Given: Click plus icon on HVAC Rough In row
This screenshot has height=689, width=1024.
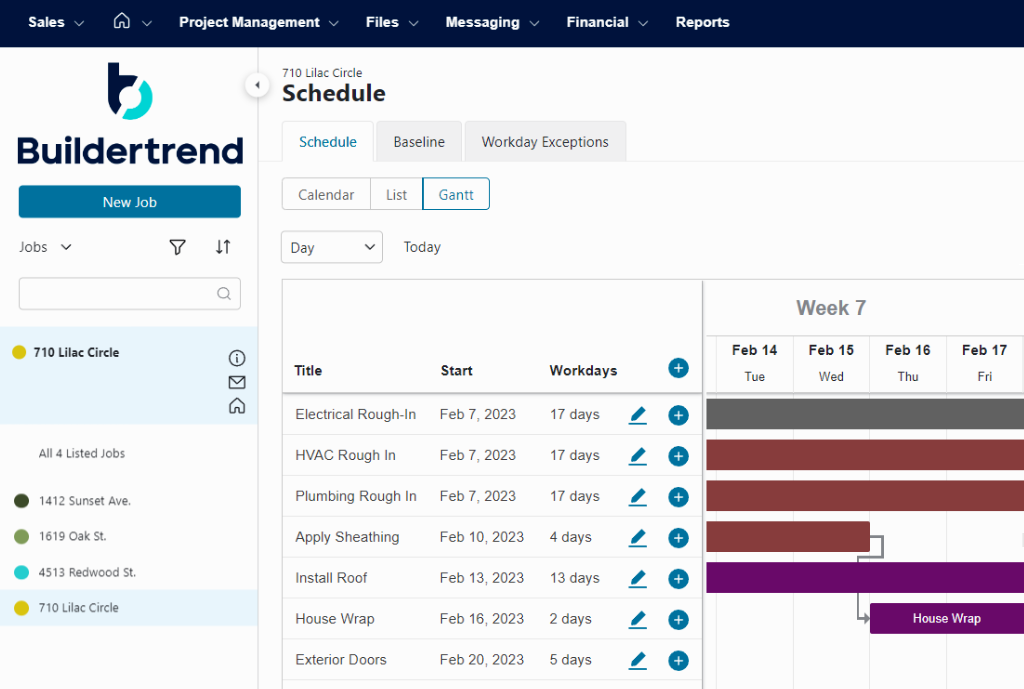Looking at the screenshot, I should [678, 456].
